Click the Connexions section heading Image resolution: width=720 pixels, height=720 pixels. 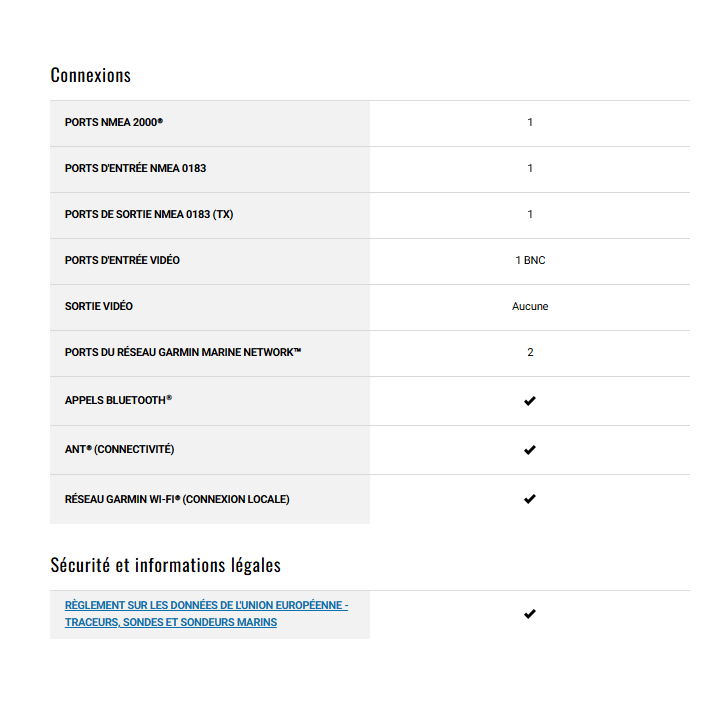tap(91, 75)
